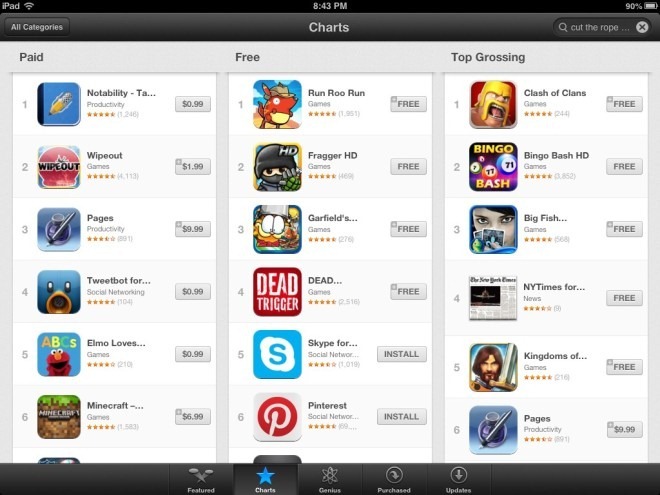This screenshot has height=495, width=660.
Task: Tap the Tweetbot app icon
Action: [x=59, y=292]
